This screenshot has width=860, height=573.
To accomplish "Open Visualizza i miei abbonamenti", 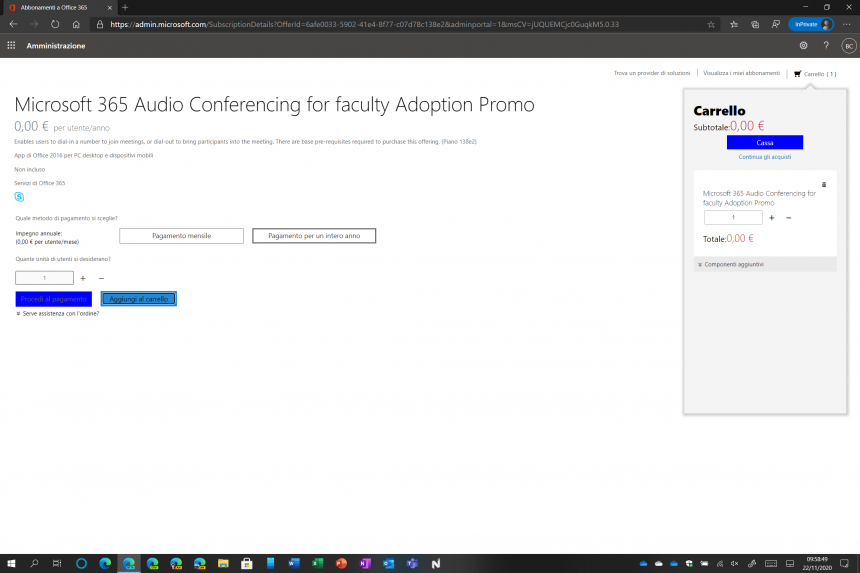I will tap(742, 73).
